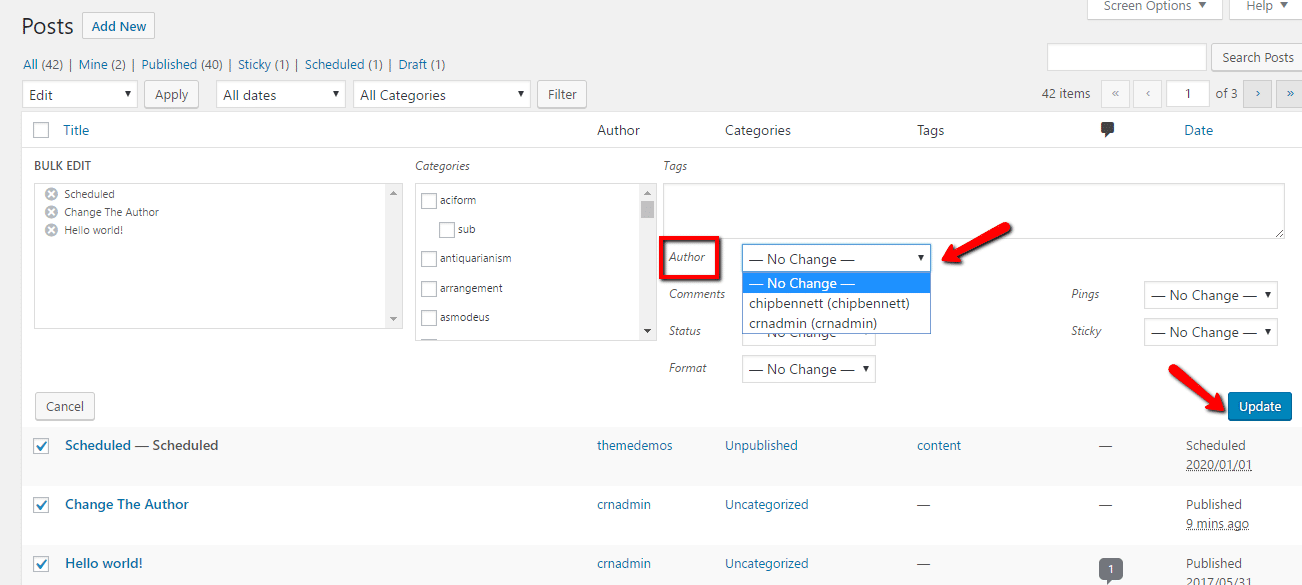Screen dimensions: 1302x585
Task: Click the comments bubble column header icon
Action: [1107, 130]
